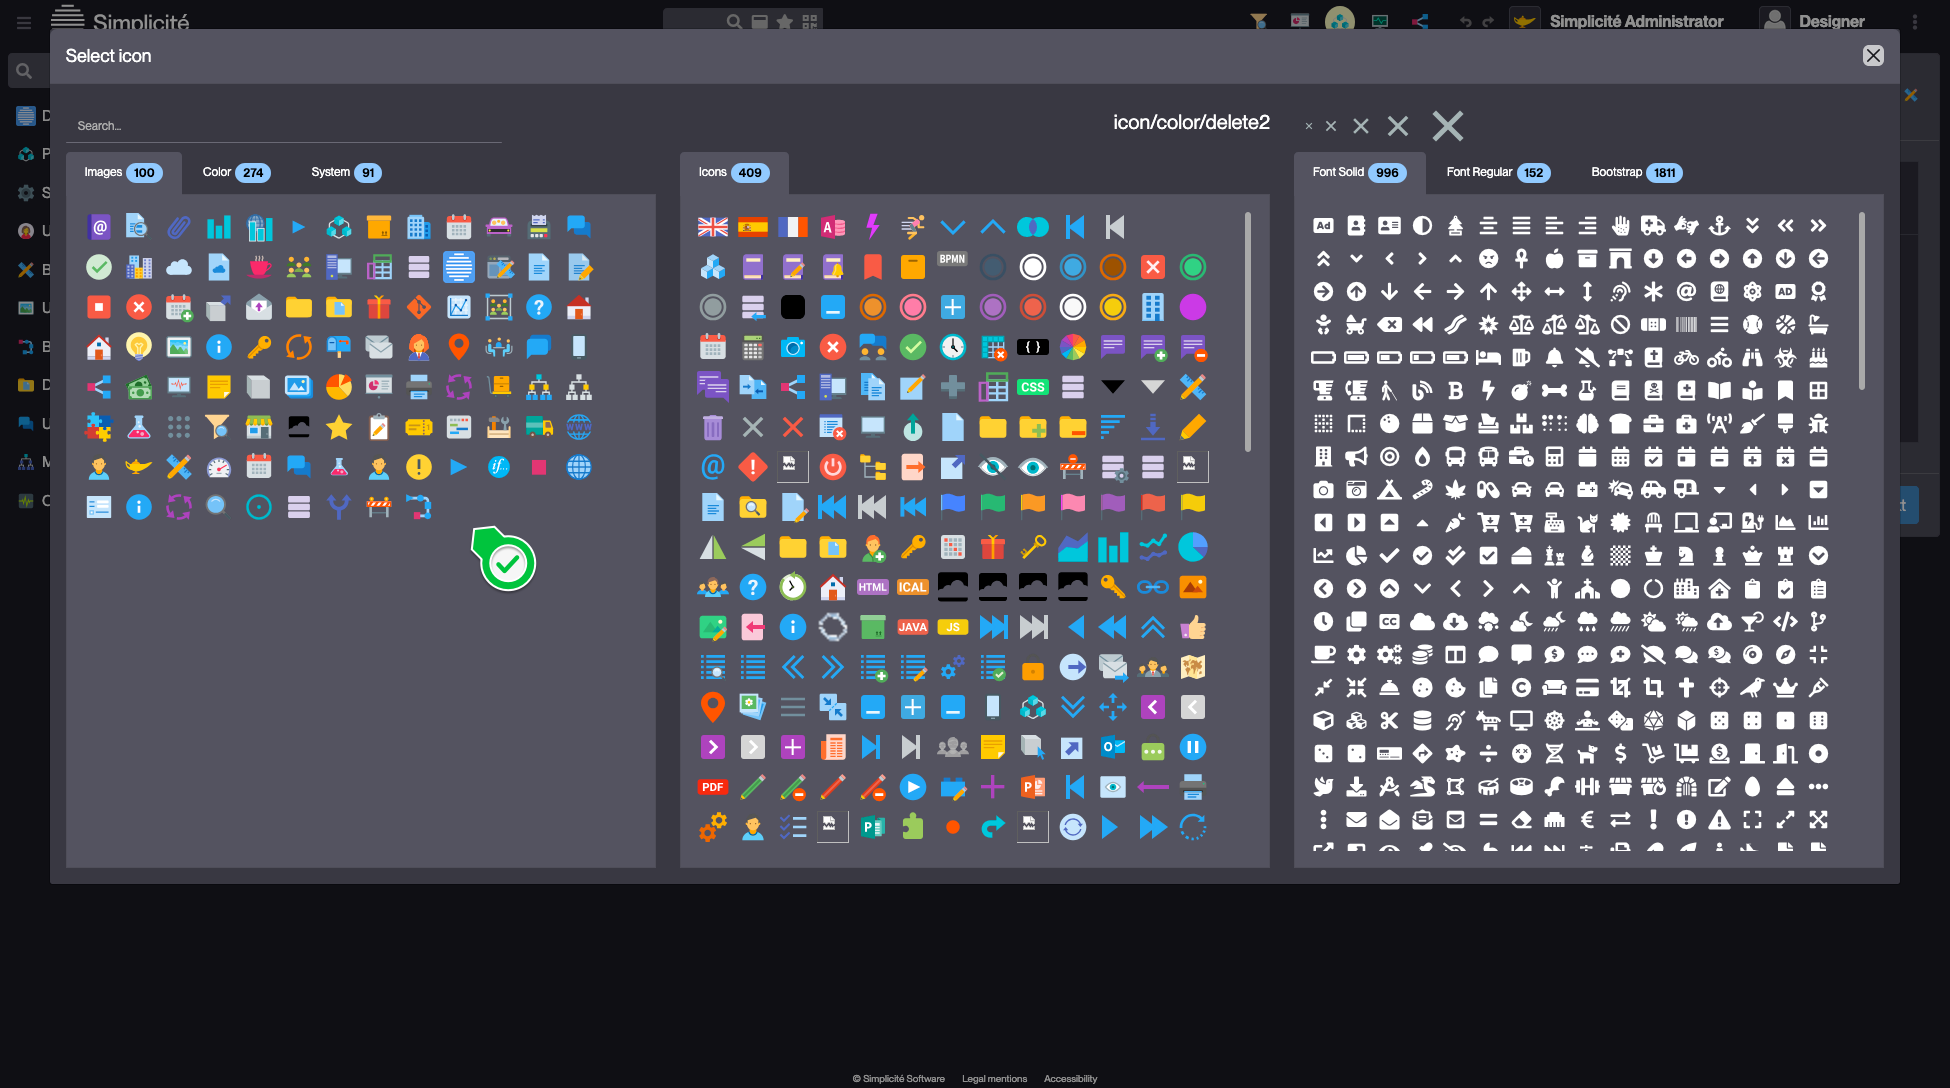The height and width of the screenshot is (1088, 1950).
Task: Choose the pink coffee cup icon
Action: coord(259,267)
